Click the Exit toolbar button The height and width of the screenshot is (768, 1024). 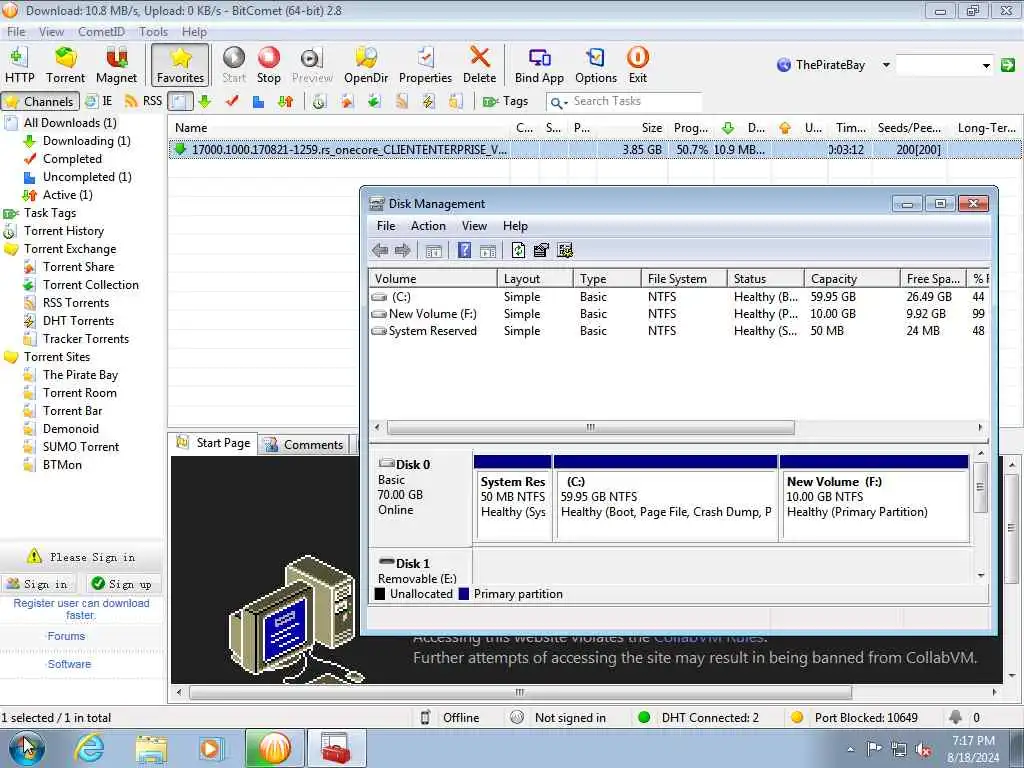[x=637, y=65]
